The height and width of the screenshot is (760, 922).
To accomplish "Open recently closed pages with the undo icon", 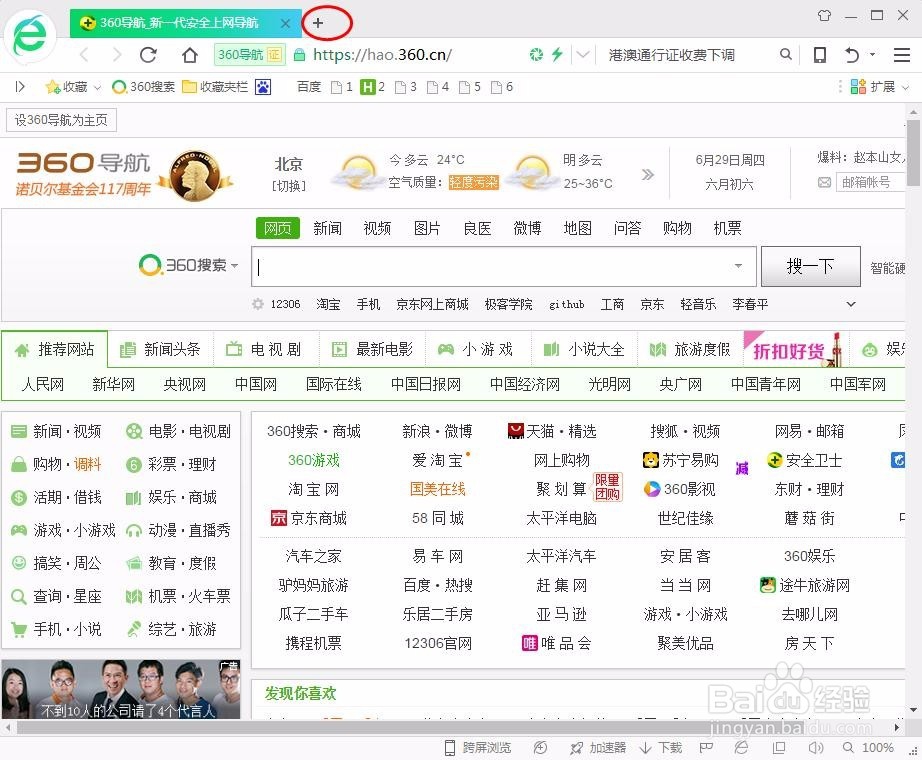I will 852,55.
